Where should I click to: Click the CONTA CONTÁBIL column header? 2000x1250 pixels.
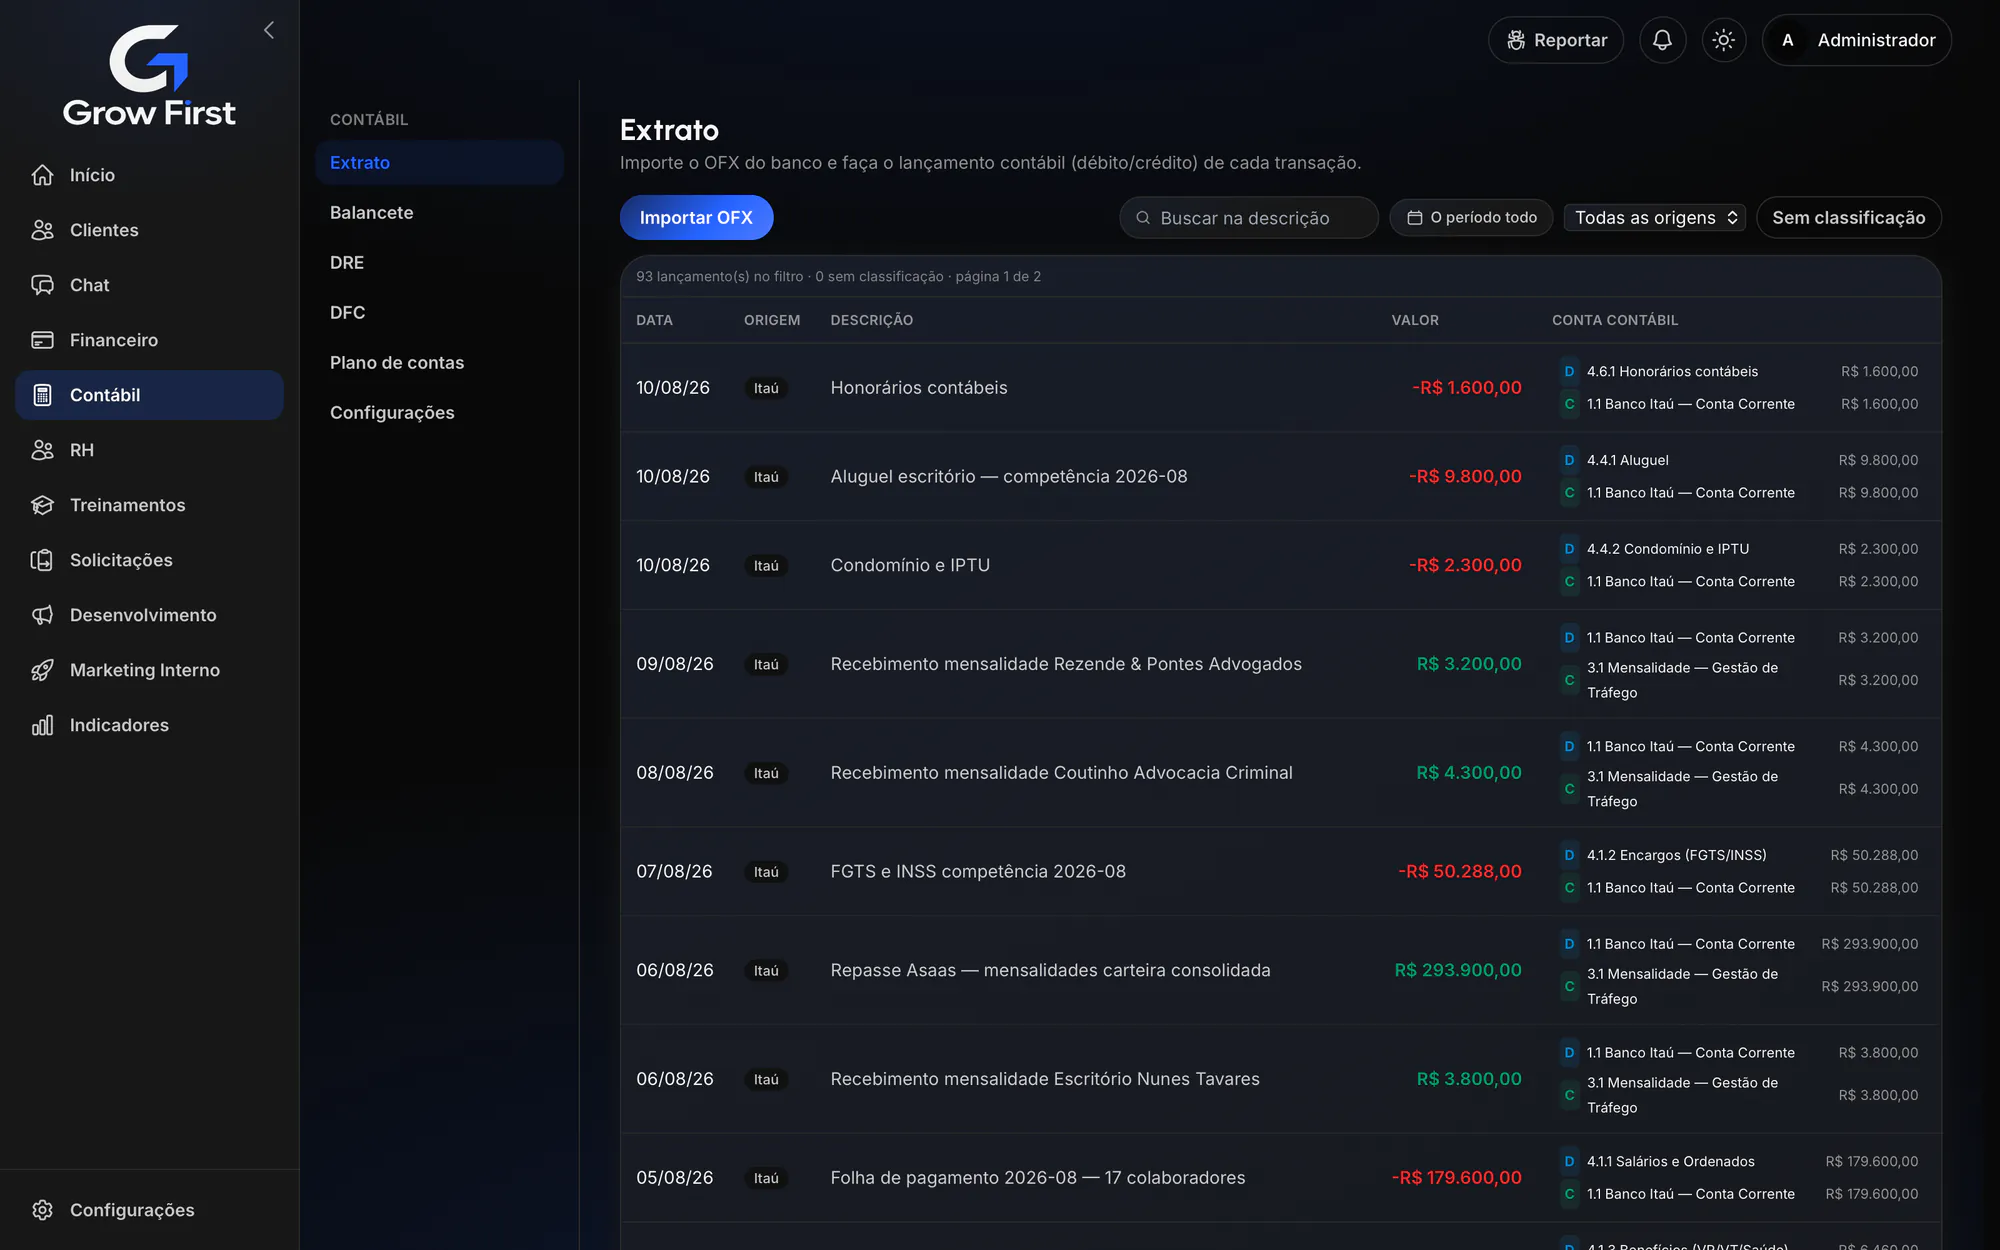coord(1615,320)
